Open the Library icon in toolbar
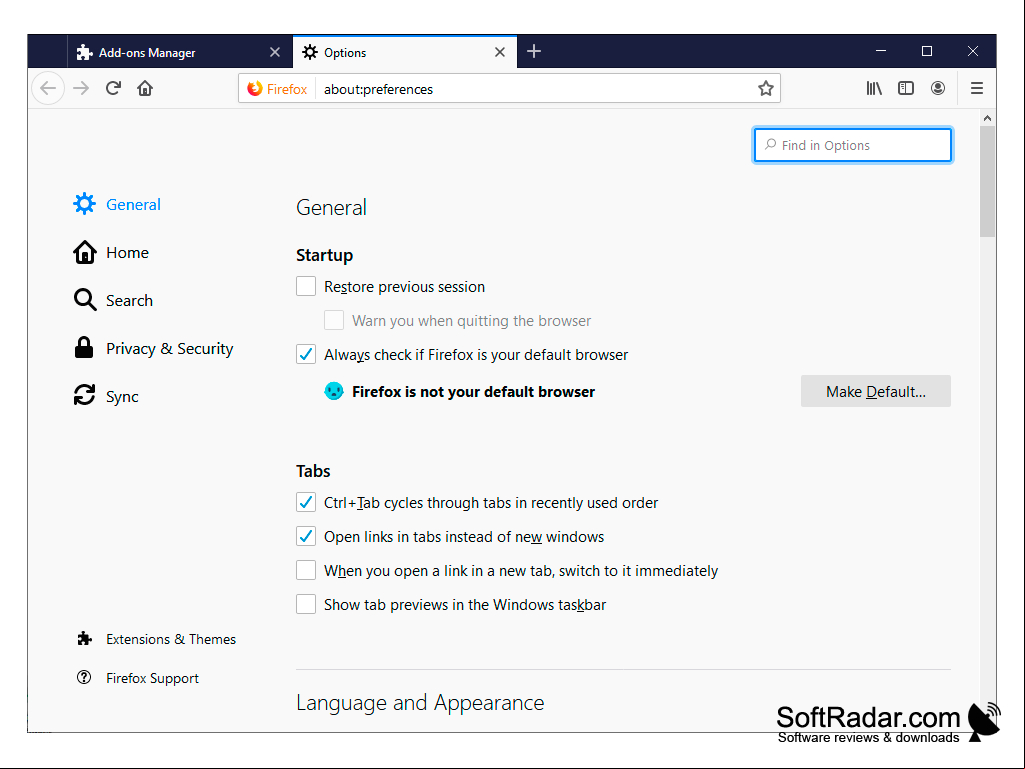 click(874, 88)
